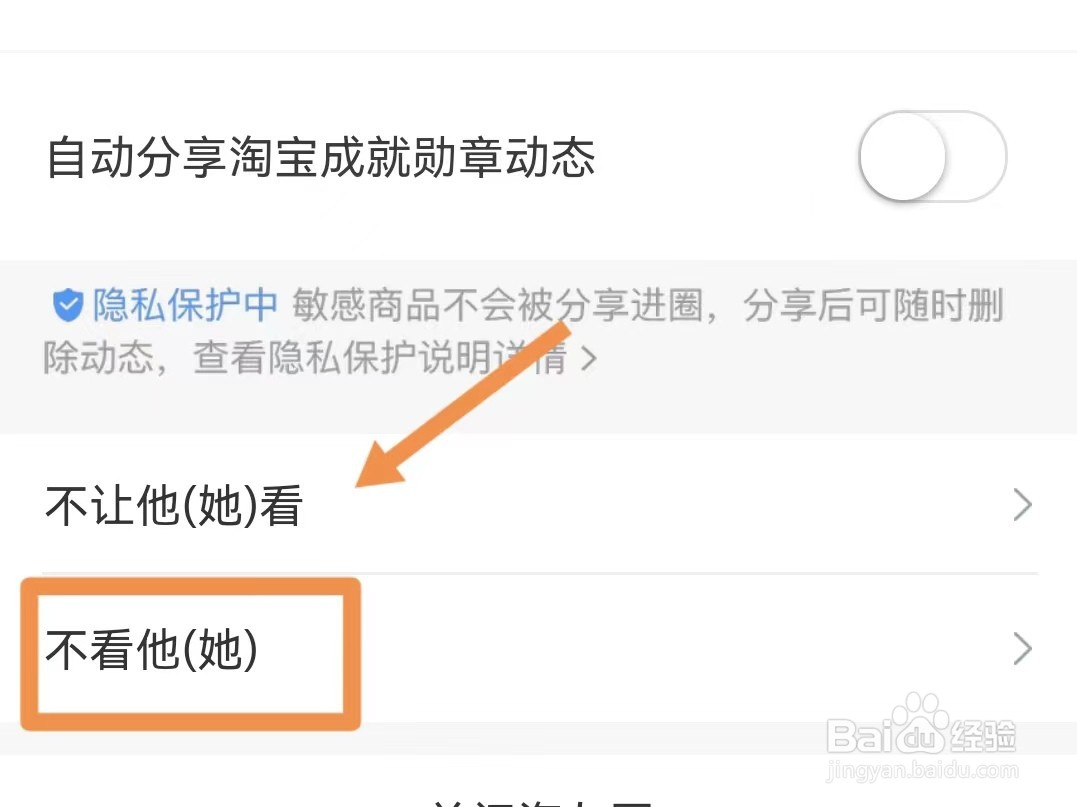This screenshot has height=807, width=1077.
Task: Expand 不让他(她)看 via its right chevron
Action: [x=1023, y=505]
